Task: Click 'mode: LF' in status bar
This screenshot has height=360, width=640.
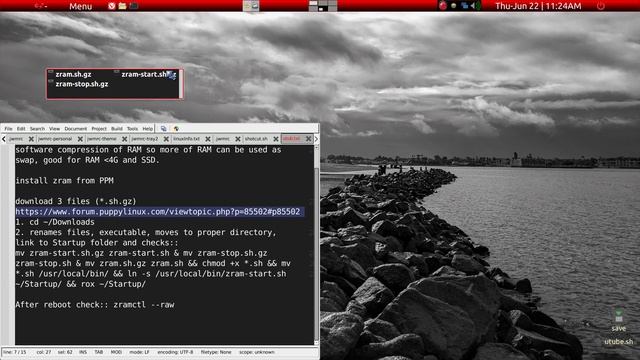Action: (140, 352)
